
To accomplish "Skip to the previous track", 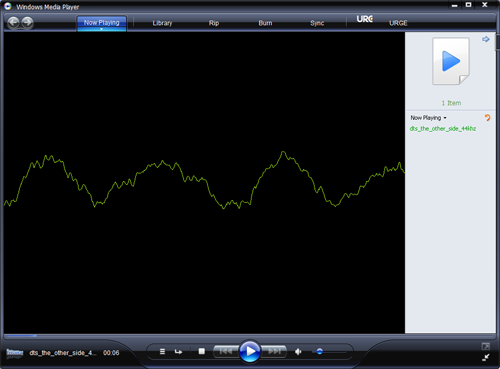I will point(226,351).
